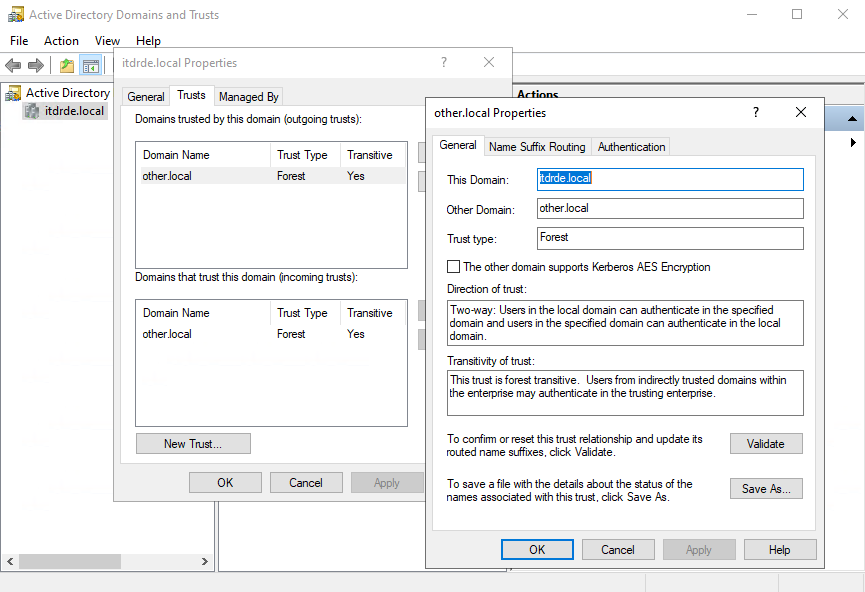Click the left scroll arrow of console tree
865x592 pixels.
10,561
